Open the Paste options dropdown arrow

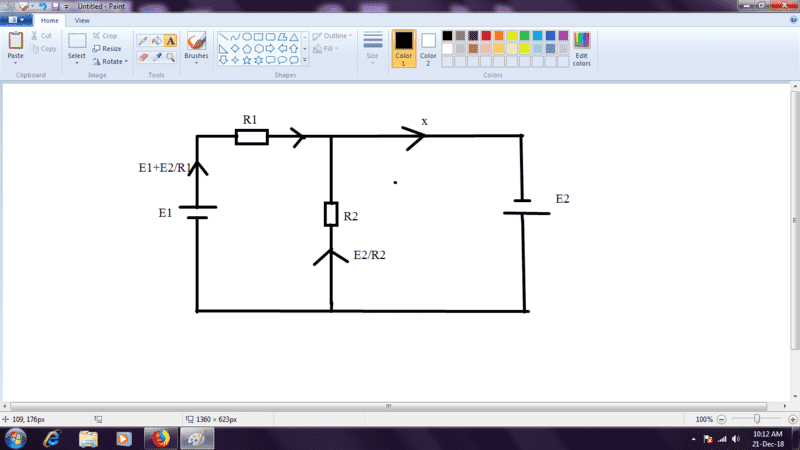click(15, 62)
